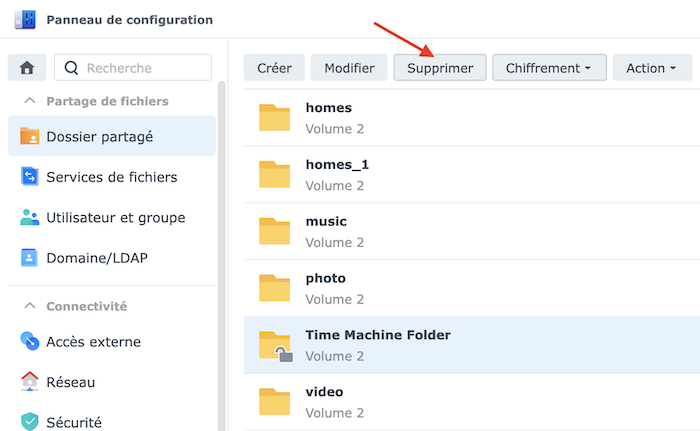
Task: Collapse the Connectivité section
Action: [30, 306]
